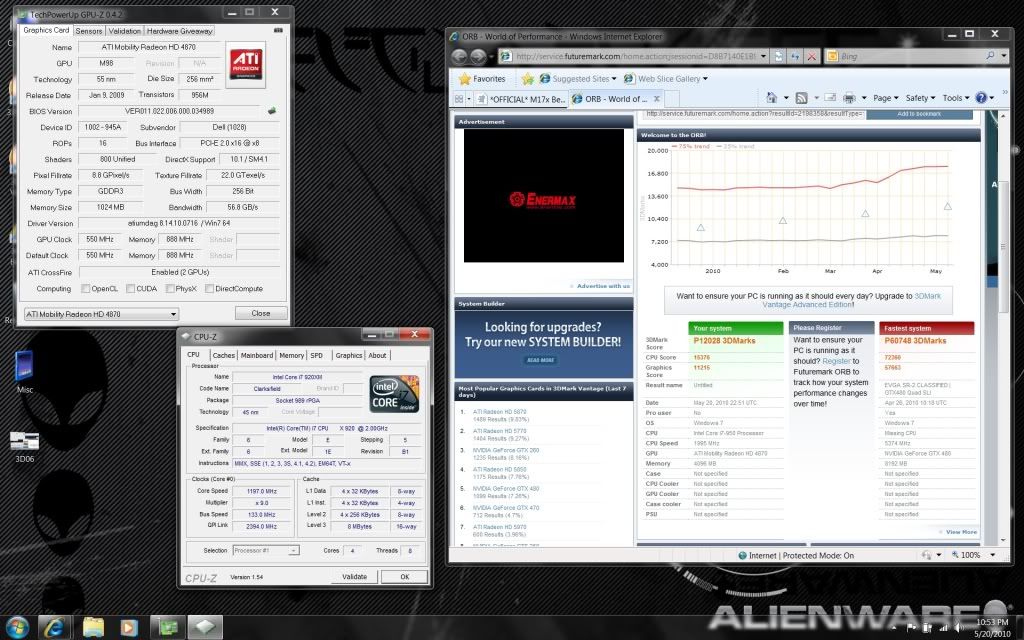This screenshot has height=640, width=1024.
Task: Open the GPU selection dropdown in GPU-Z
Action: pos(101,314)
